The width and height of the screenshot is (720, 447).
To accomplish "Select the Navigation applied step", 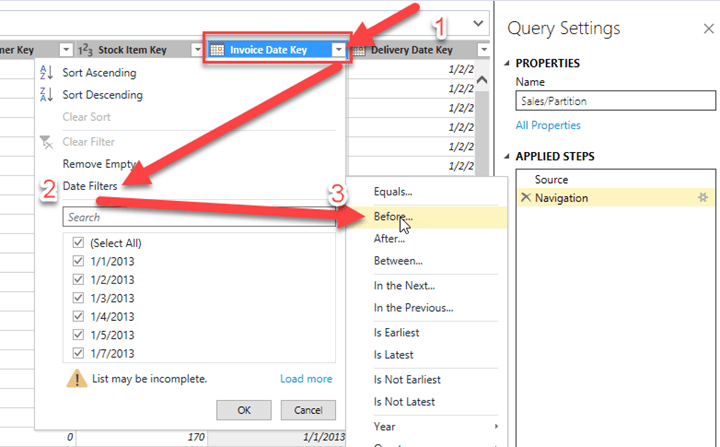I will (615, 198).
